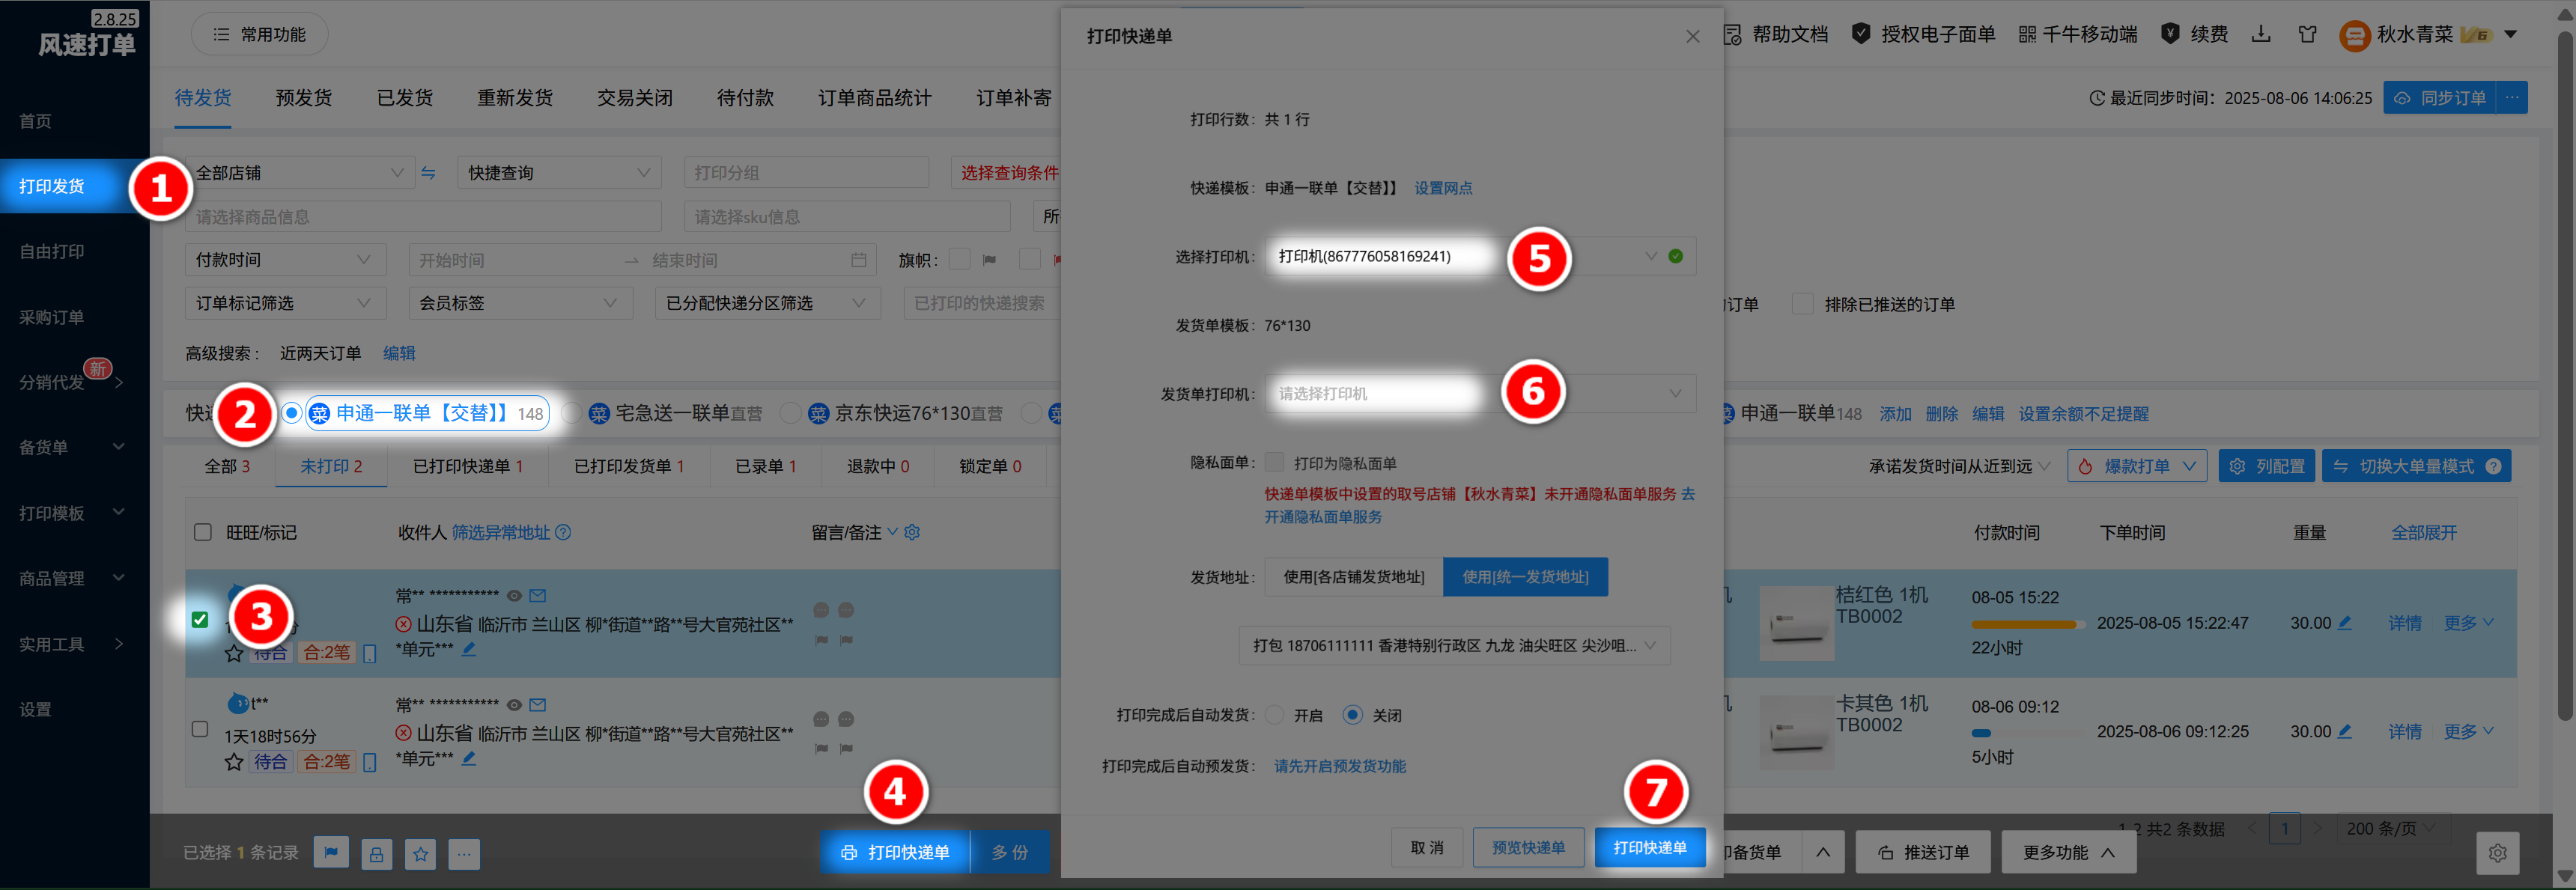Viewport: 2576px width, 890px height.
Task: Open the shirt skin/theme icon
Action: [x=2307, y=34]
